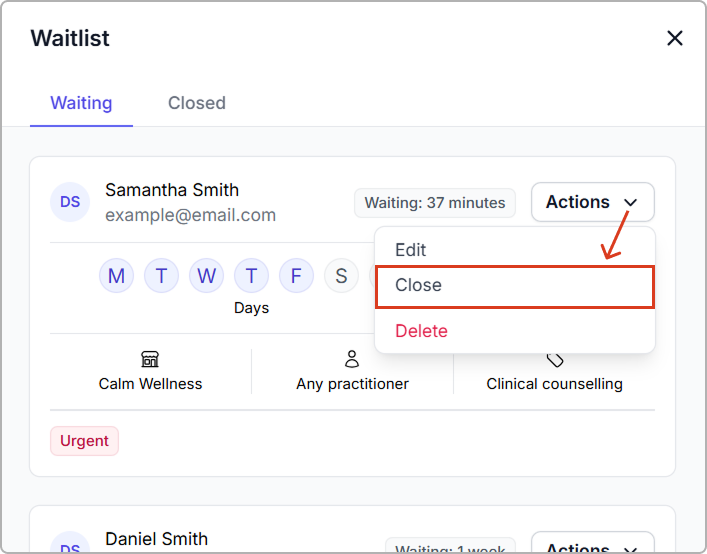Viewport: 707px width, 554px height.
Task: Click the Clinical counselling tag icon
Action: coord(554,360)
